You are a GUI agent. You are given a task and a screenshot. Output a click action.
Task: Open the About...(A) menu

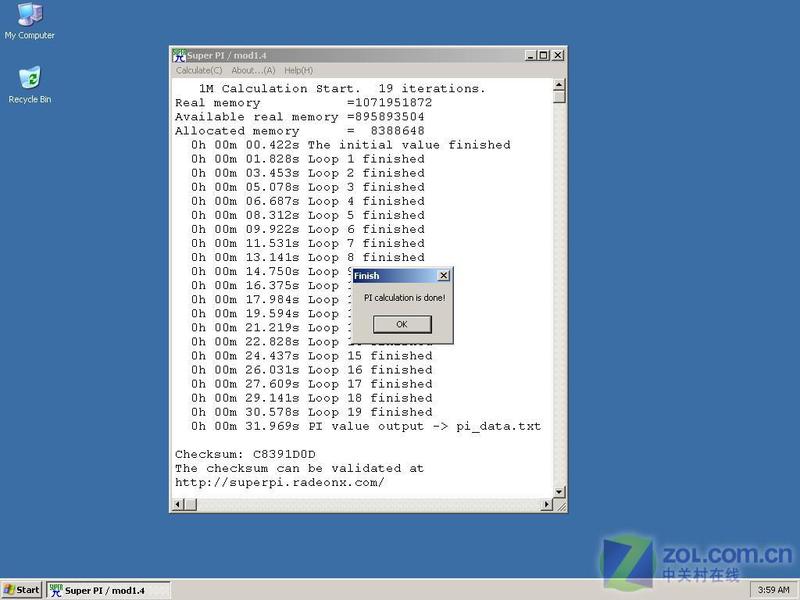coord(253,70)
